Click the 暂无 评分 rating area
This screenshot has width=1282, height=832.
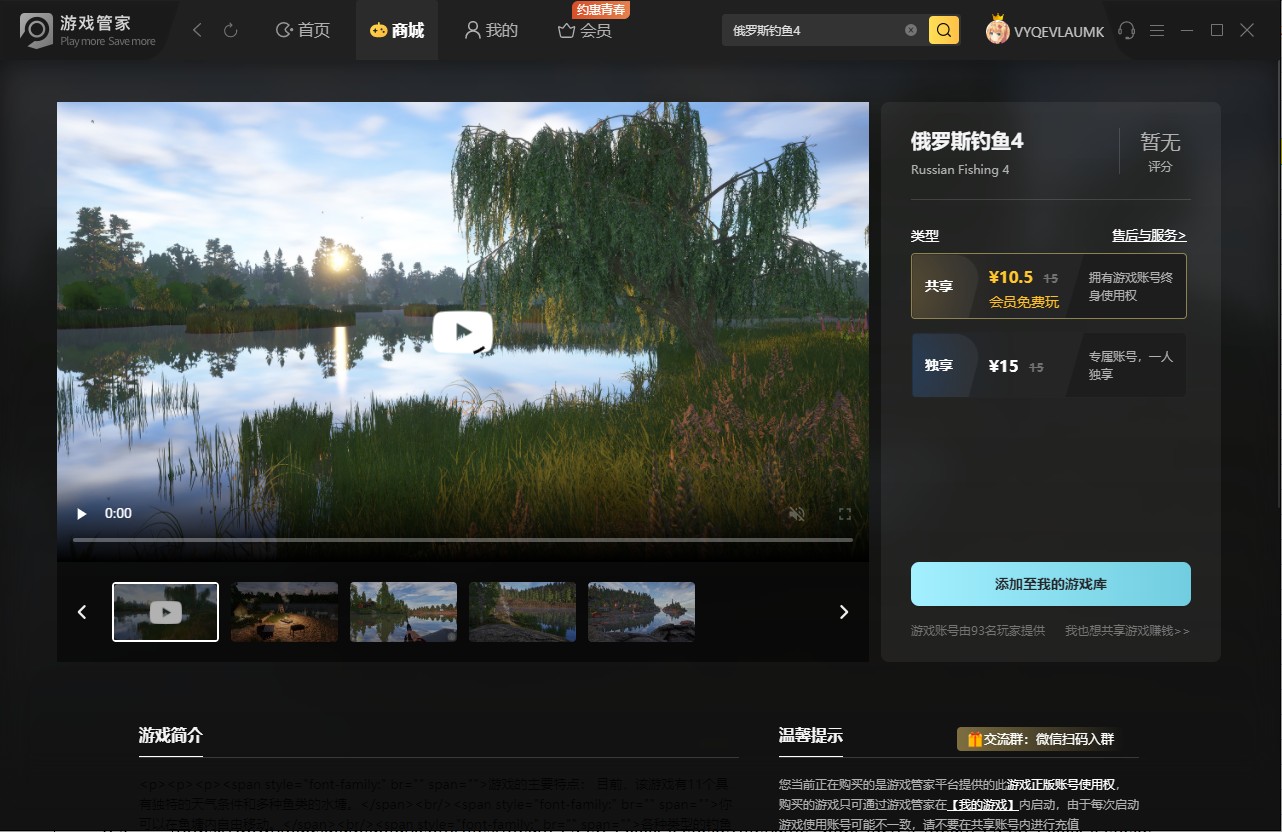pyautogui.click(x=1160, y=152)
